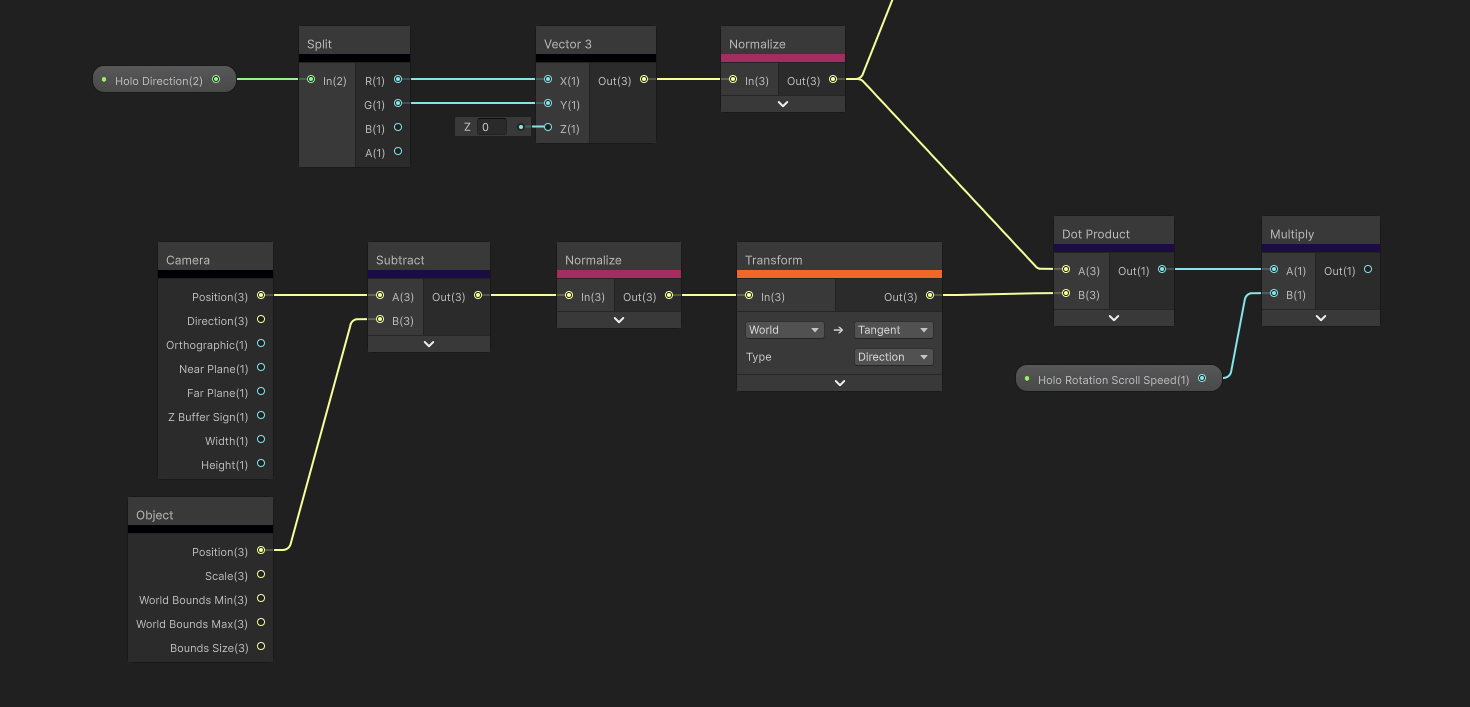Collapse the Subtract node with its chevron
The height and width of the screenshot is (707, 1470).
428,343
